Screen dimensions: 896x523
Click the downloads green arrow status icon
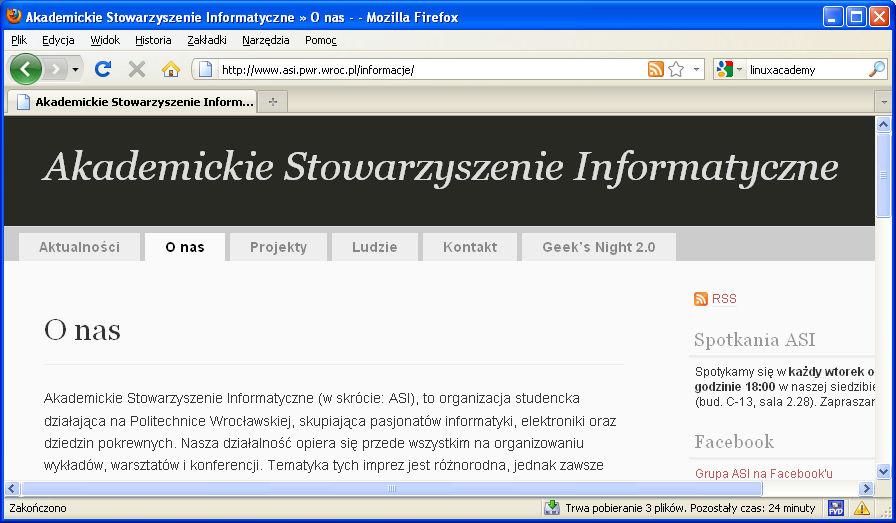click(x=552, y=508)
